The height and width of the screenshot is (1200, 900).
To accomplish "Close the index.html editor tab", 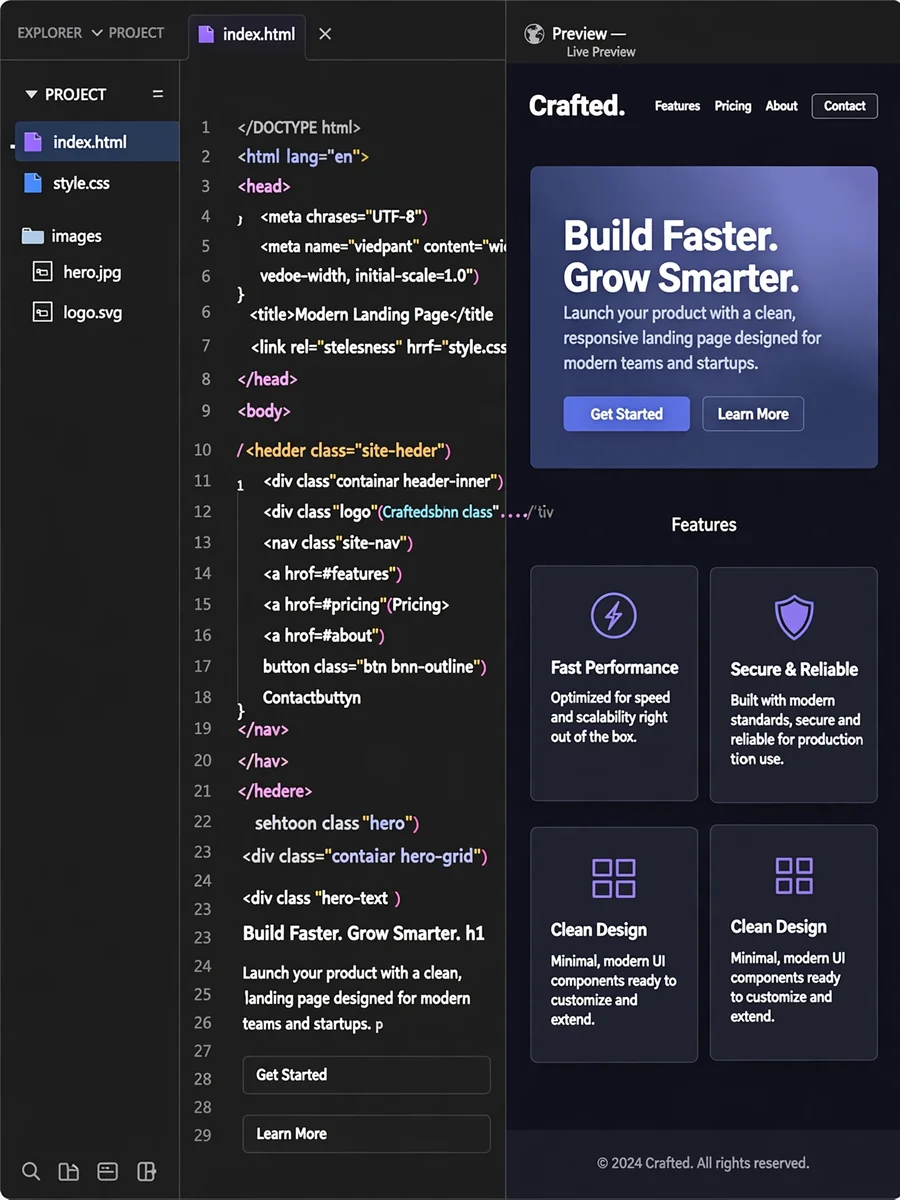I will (x=325, y=34).
